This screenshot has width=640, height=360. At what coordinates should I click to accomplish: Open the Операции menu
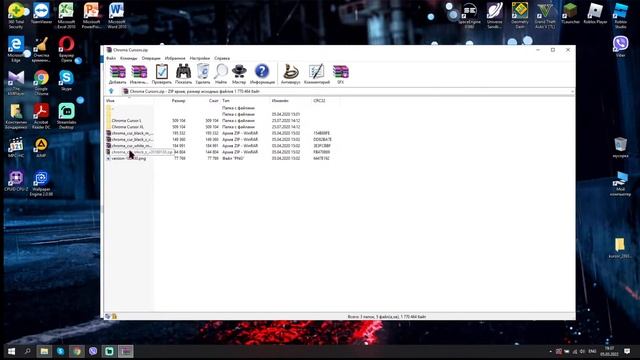pyautogui.click(x=151, y=58)
